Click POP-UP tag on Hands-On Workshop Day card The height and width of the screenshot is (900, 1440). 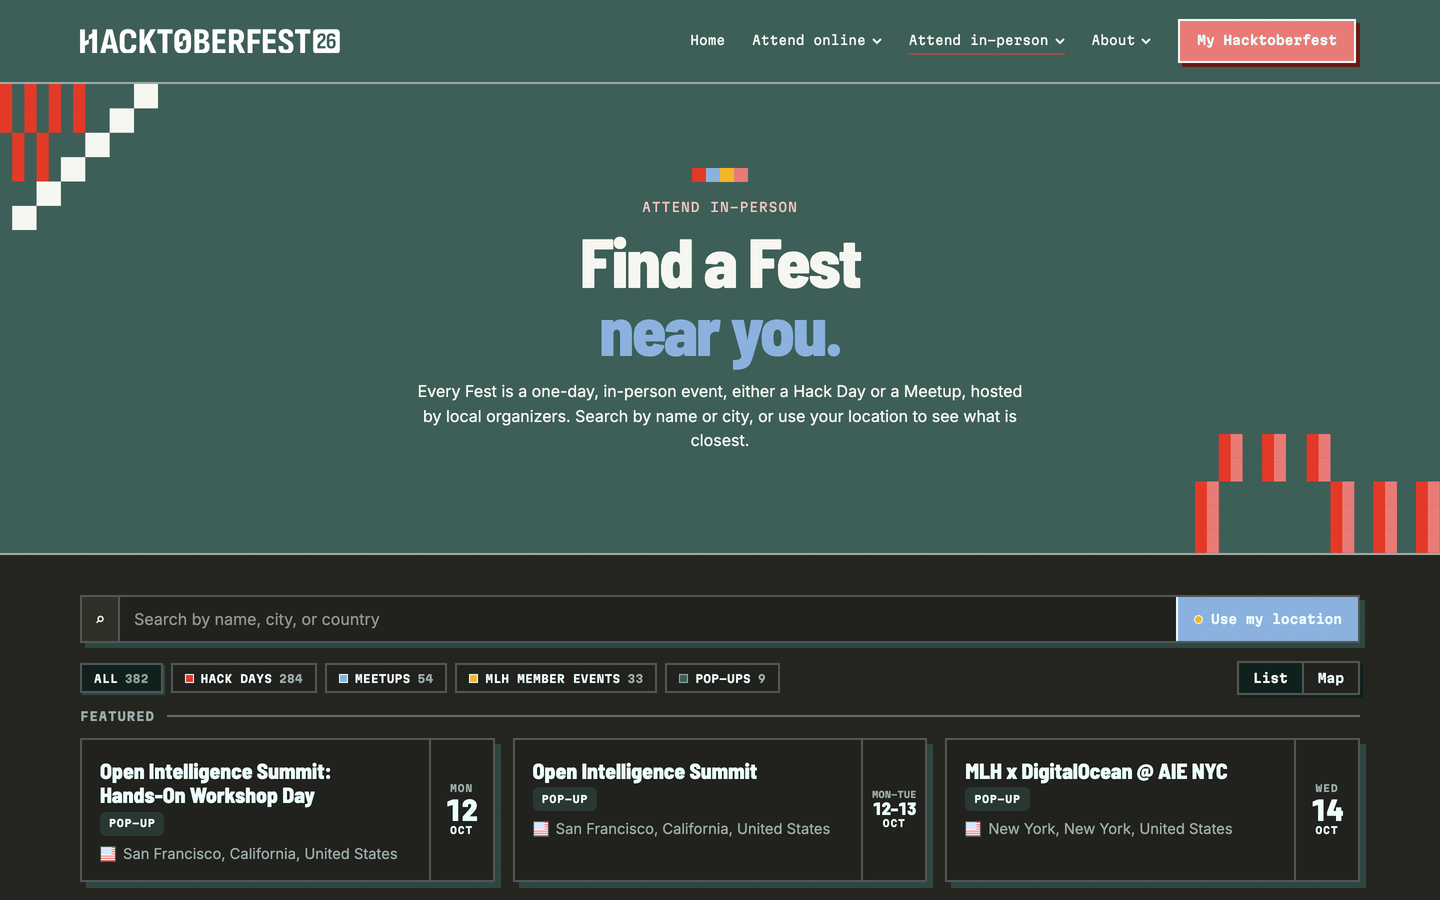point(132,823)
